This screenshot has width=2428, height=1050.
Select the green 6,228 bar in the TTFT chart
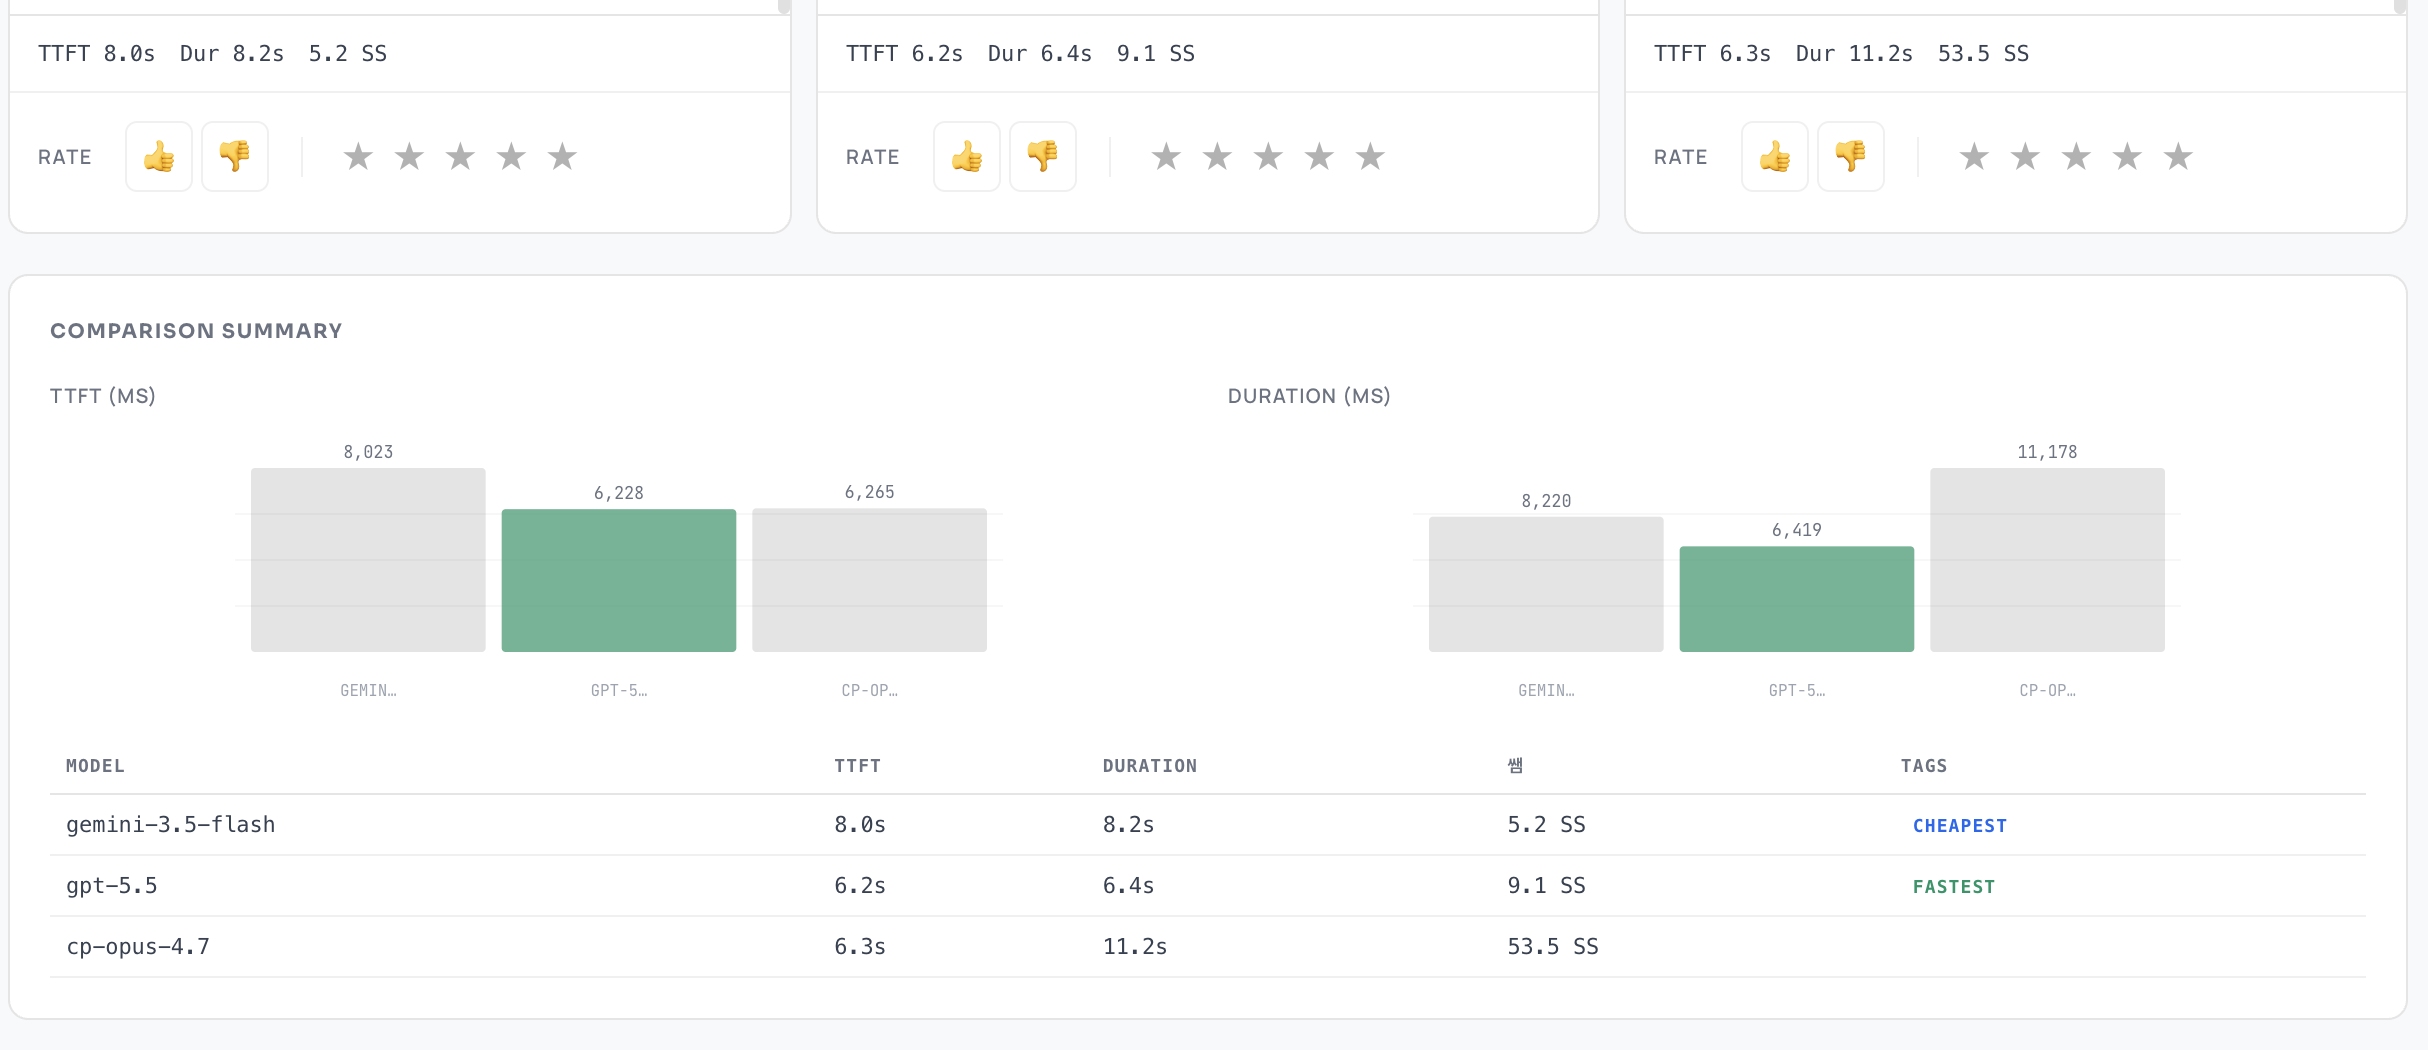click(x=619, y=580)
